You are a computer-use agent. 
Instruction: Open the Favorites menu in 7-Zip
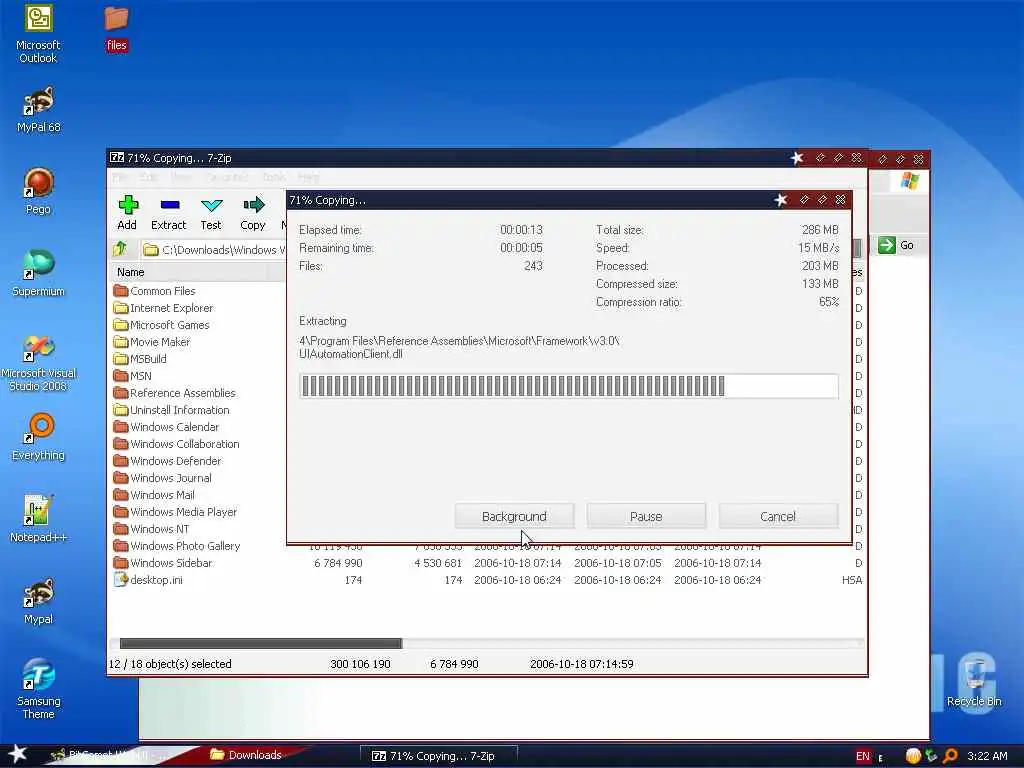[227, 177]
